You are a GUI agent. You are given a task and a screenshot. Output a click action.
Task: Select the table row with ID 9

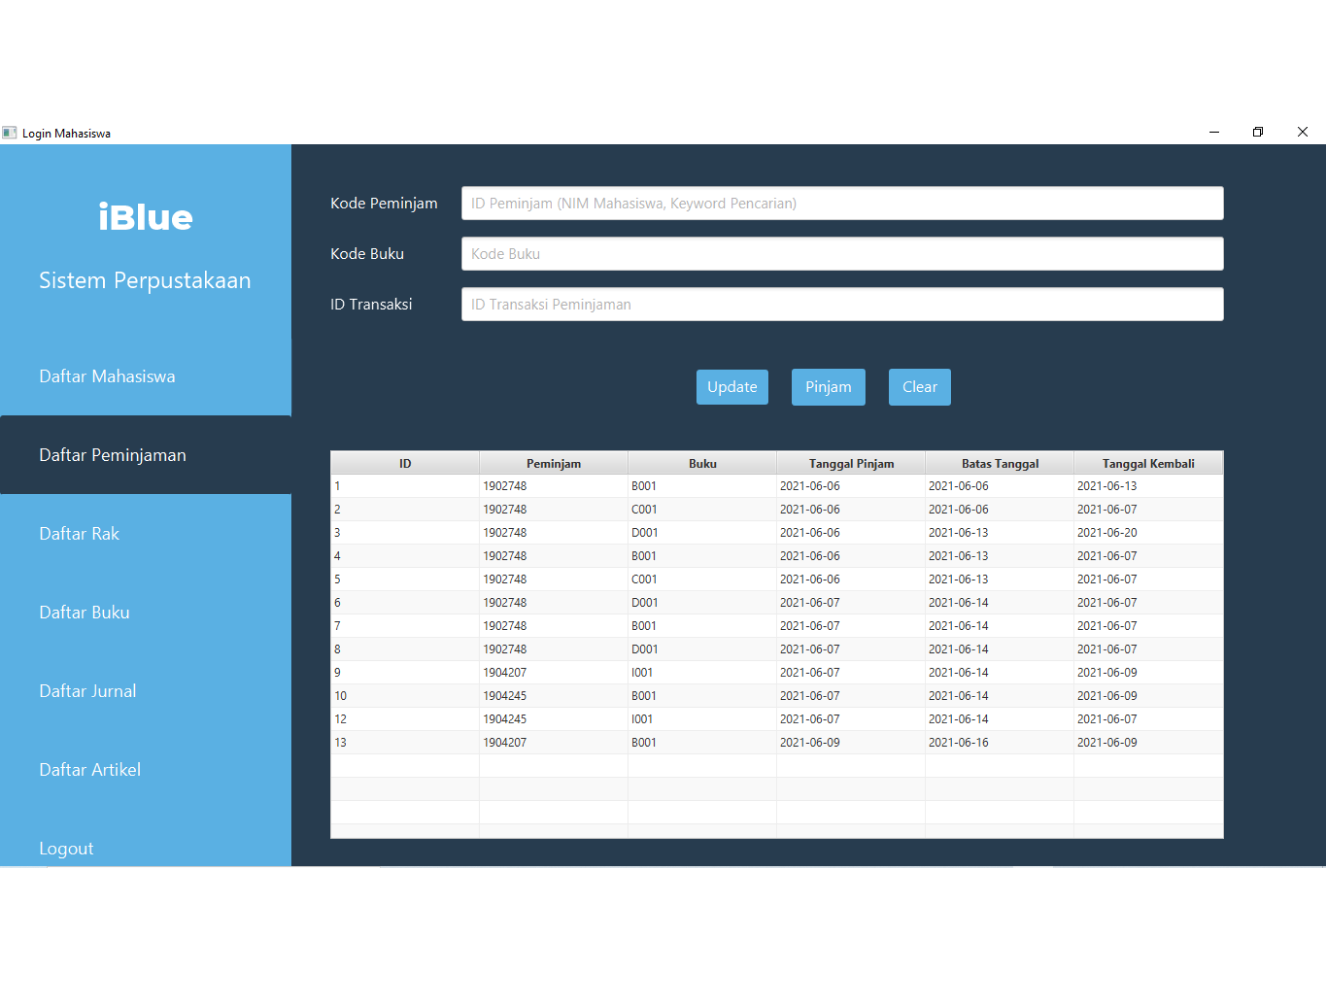pyautogui.click(x=776, y=673)
